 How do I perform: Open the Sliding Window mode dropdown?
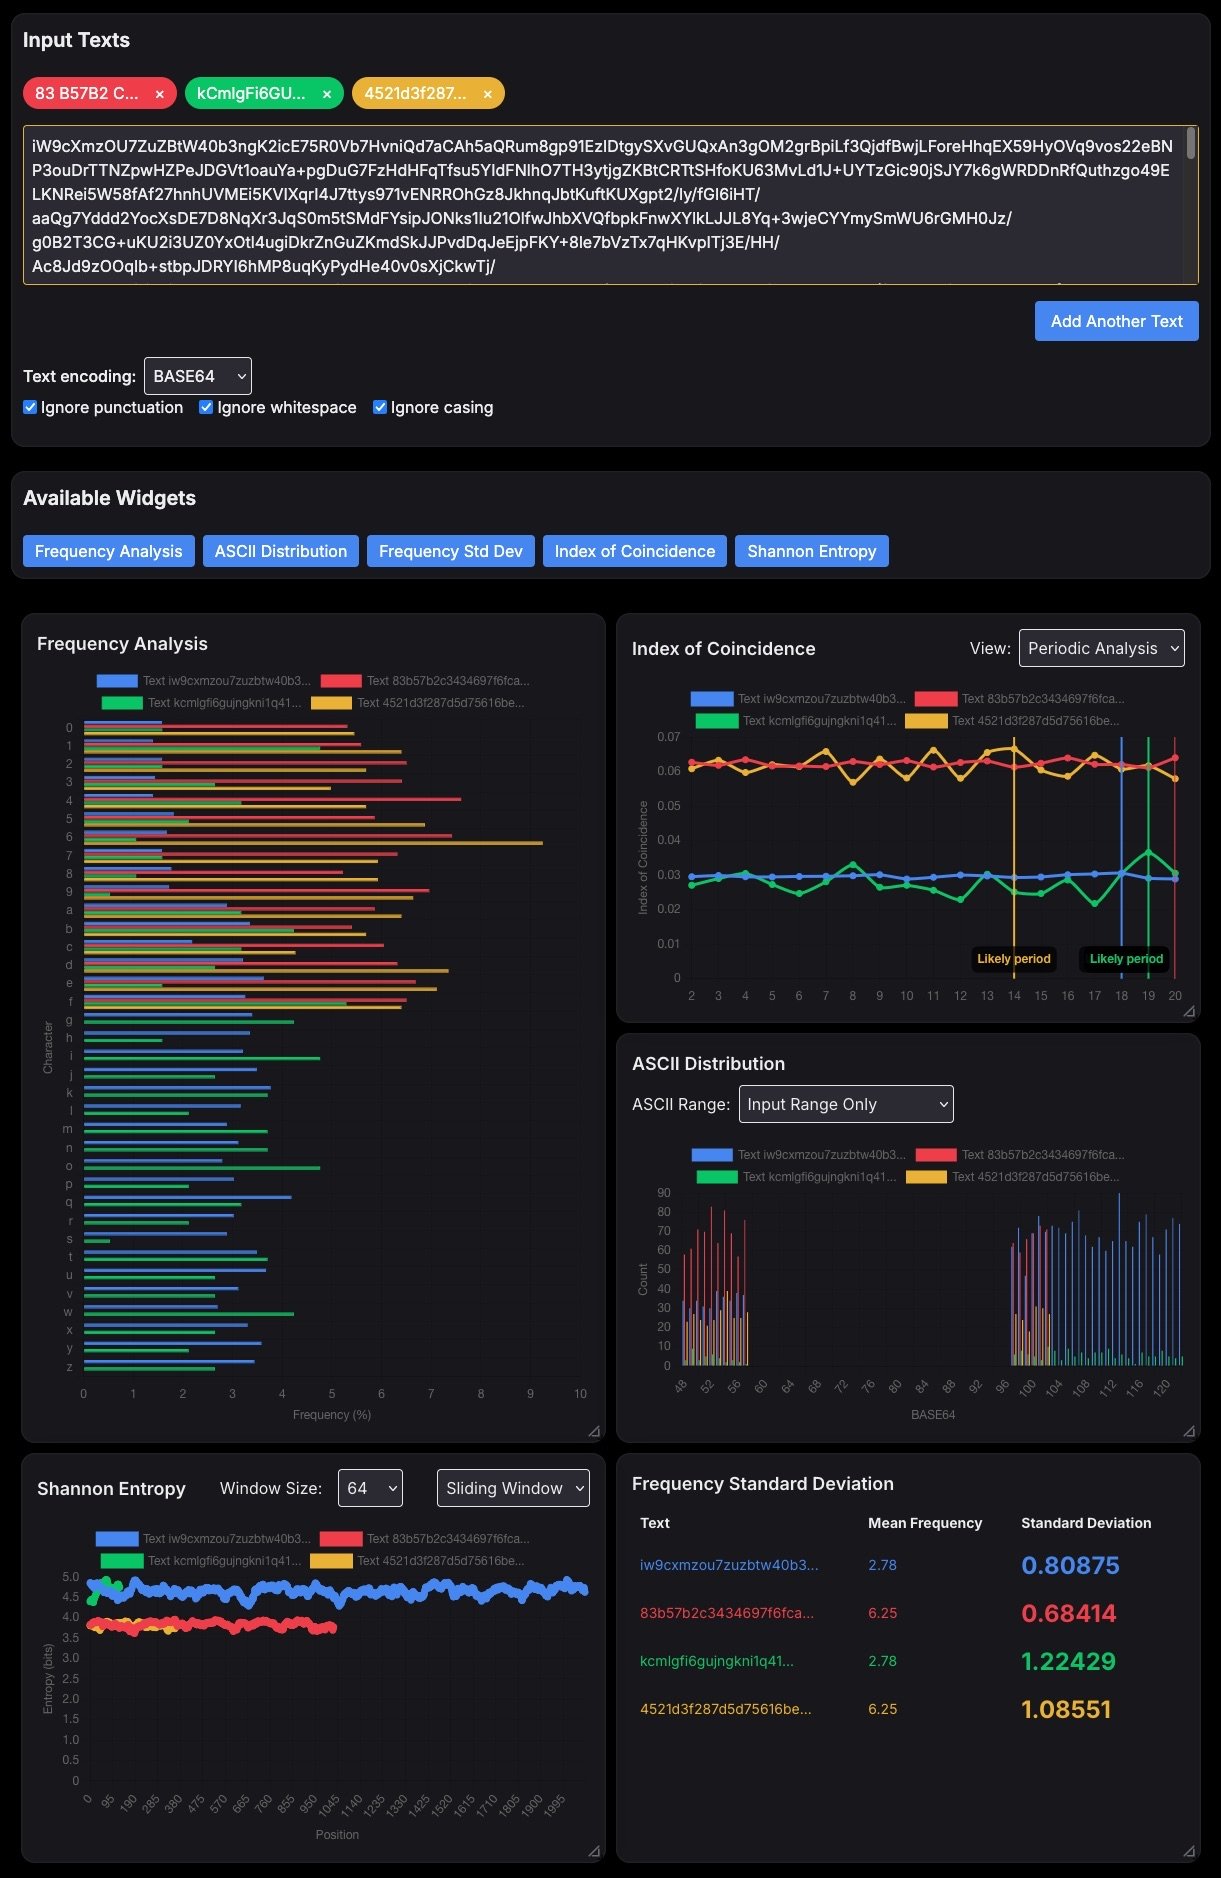pos(513,1488)
